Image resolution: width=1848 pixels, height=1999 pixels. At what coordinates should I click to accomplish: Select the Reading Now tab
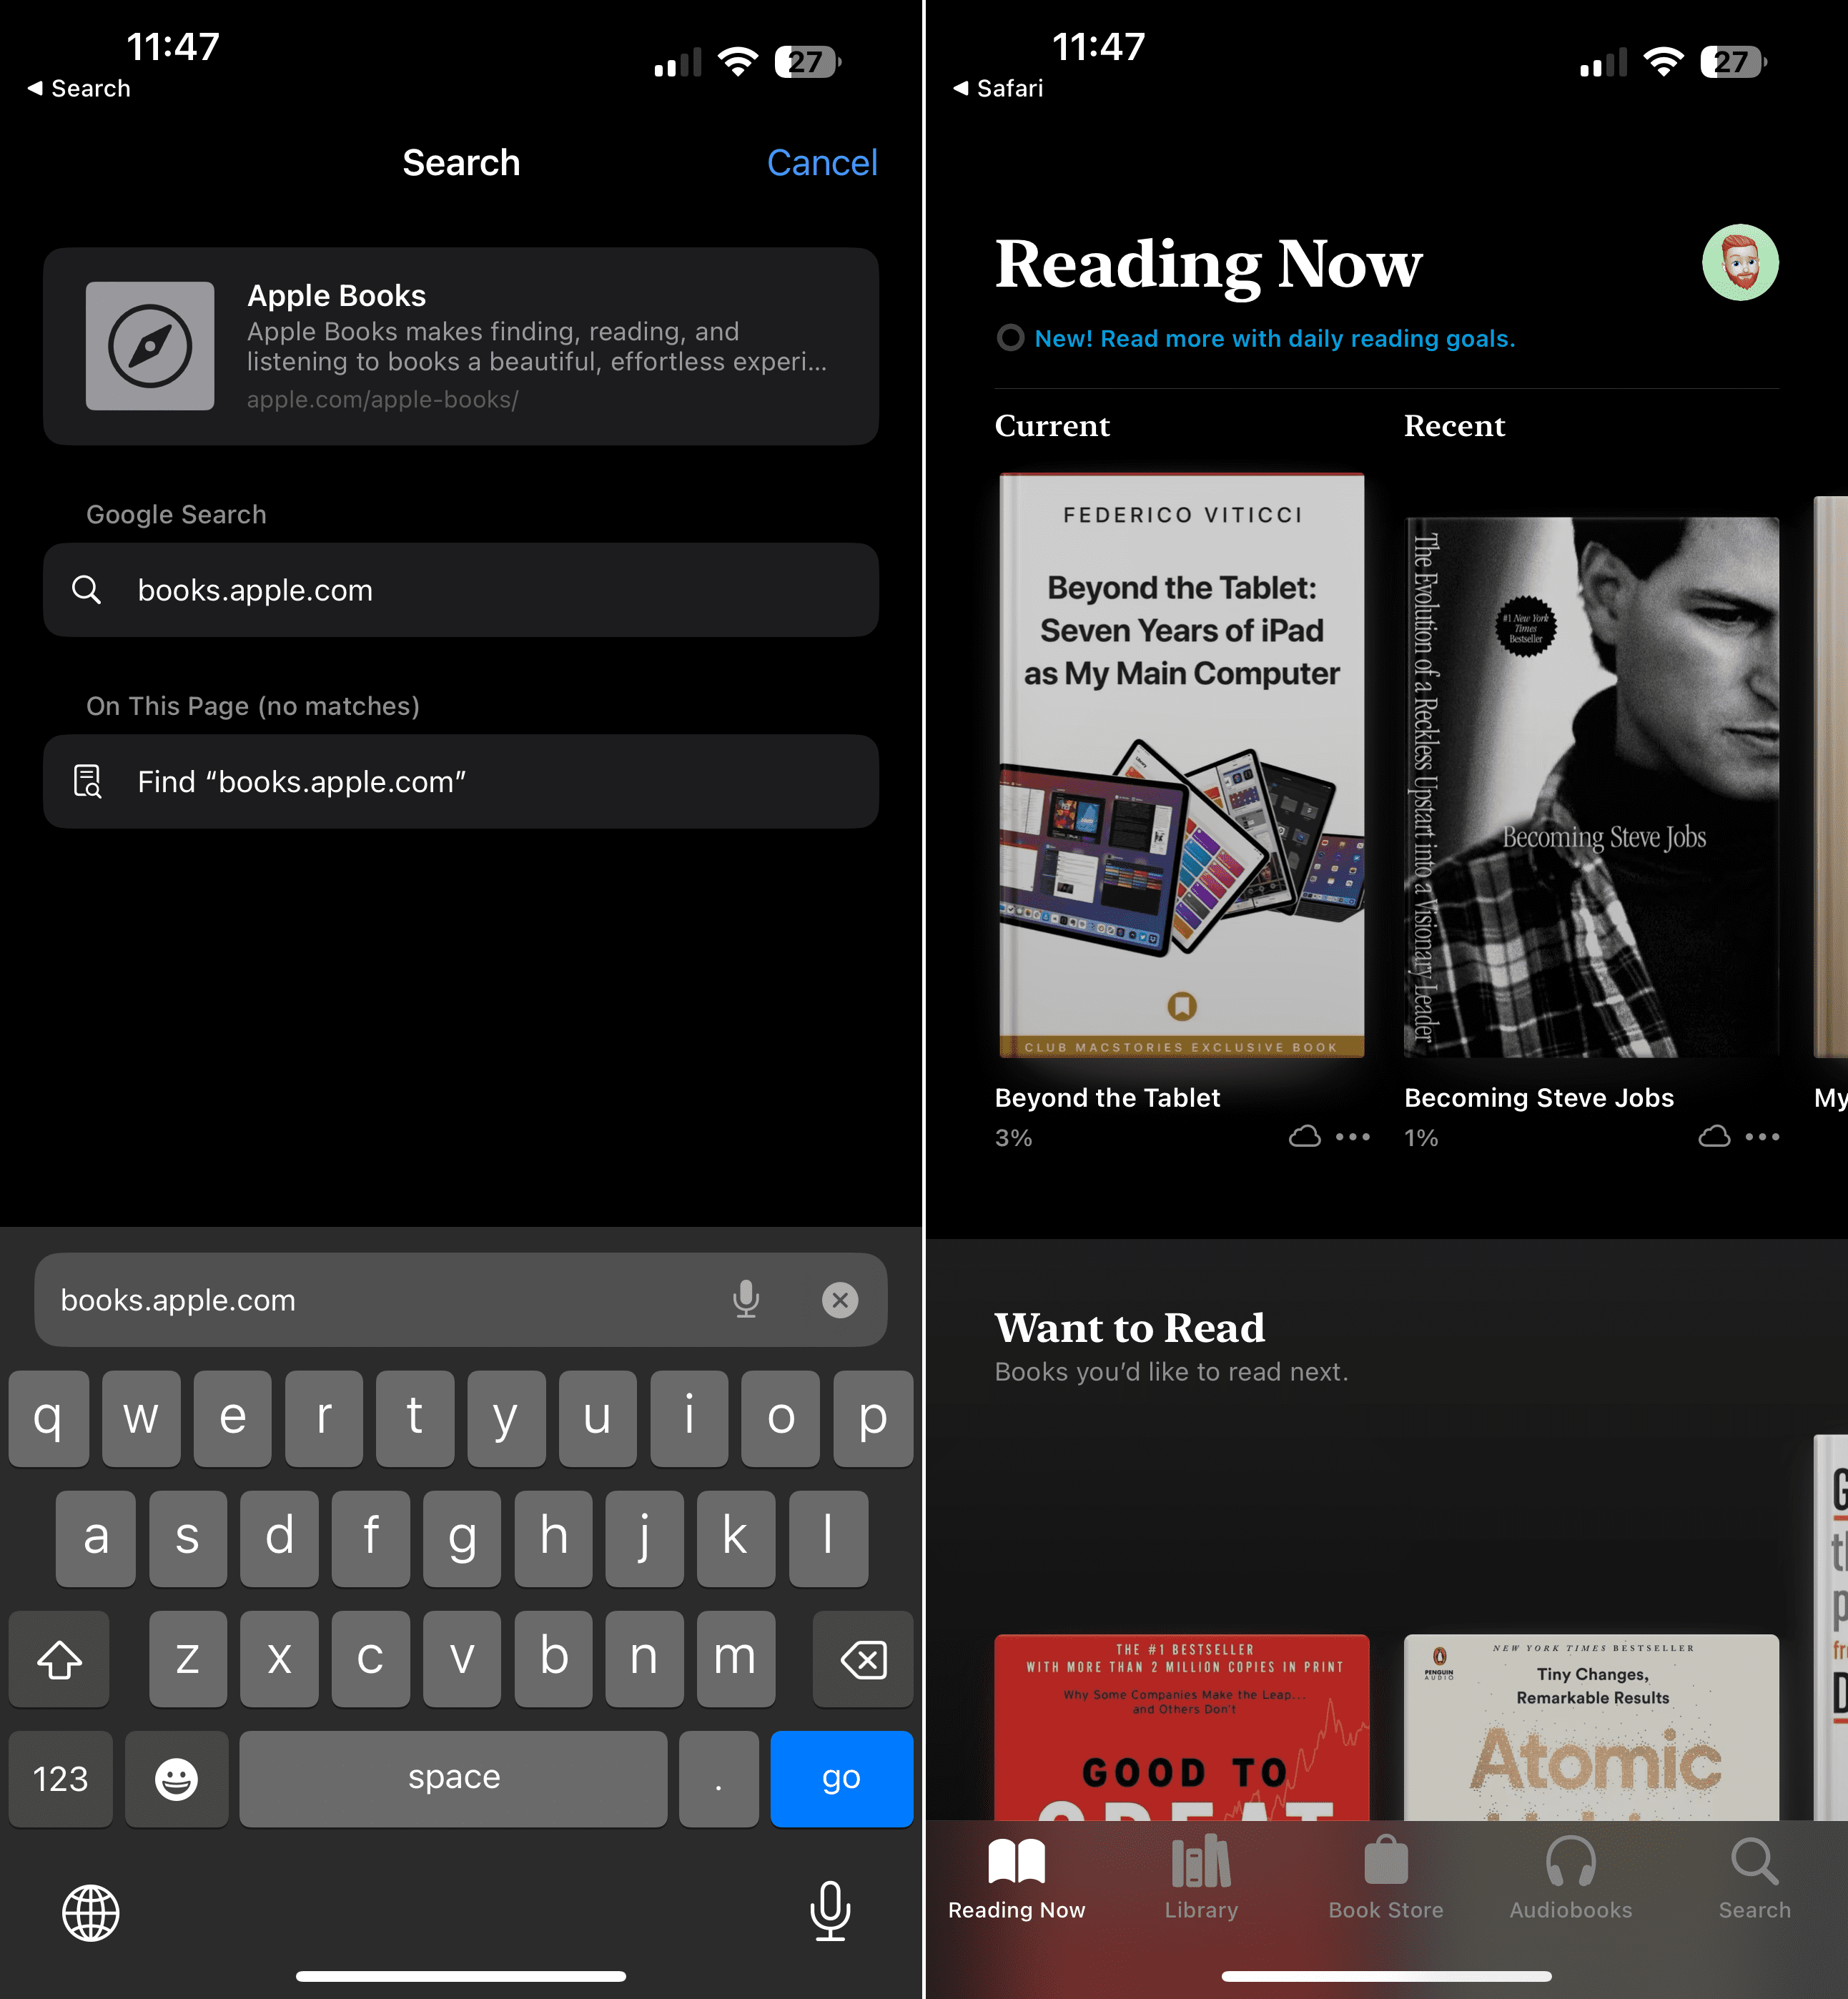coord(1017,1879)
